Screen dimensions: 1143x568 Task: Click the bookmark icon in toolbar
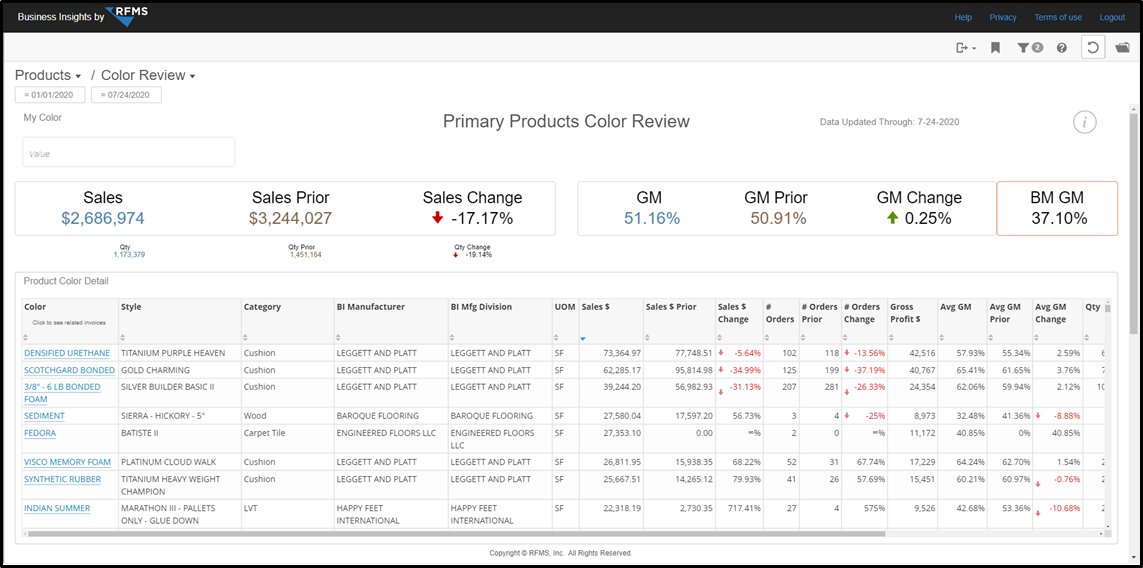995,47
